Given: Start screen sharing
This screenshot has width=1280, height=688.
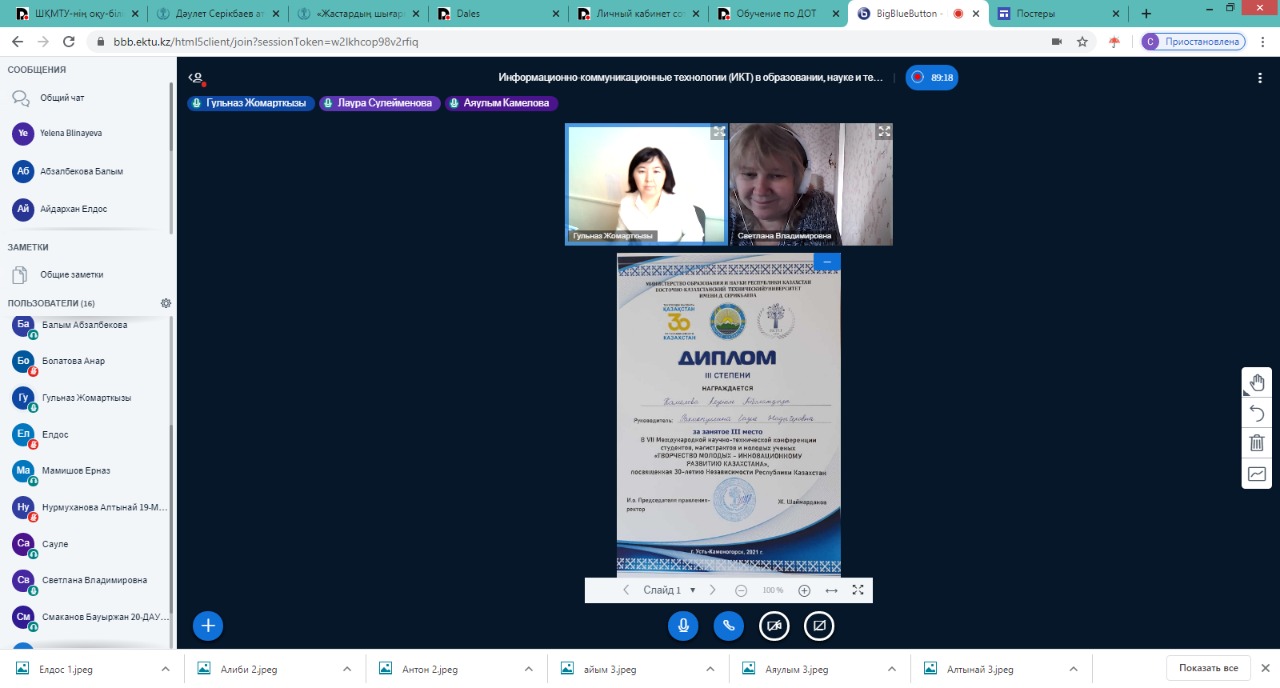Looking at the screenshot, I should pyautogui.click(x=819, y=626).
